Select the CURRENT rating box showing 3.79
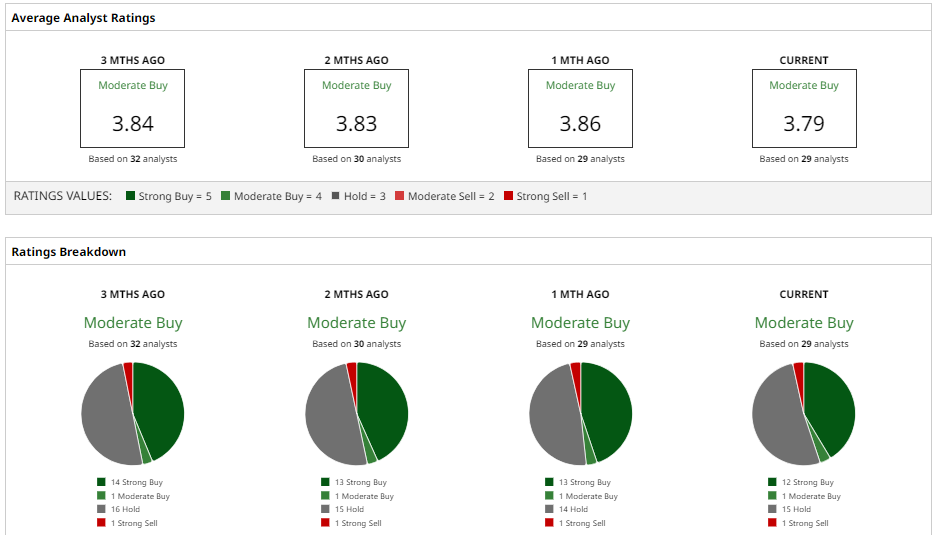 (804, 109)
